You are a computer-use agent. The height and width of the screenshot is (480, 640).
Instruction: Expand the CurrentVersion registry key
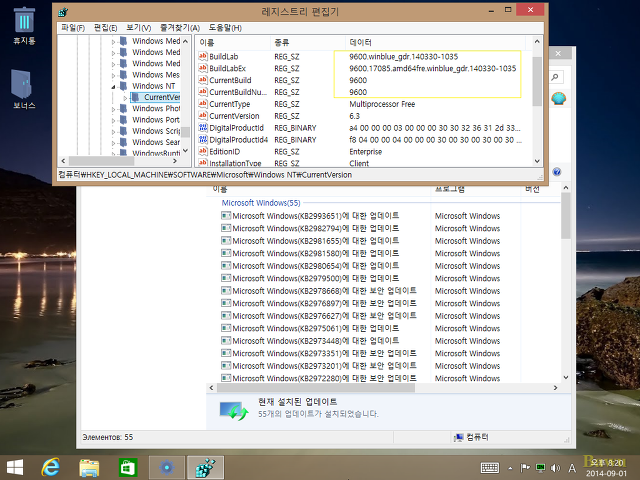[125, 98]
